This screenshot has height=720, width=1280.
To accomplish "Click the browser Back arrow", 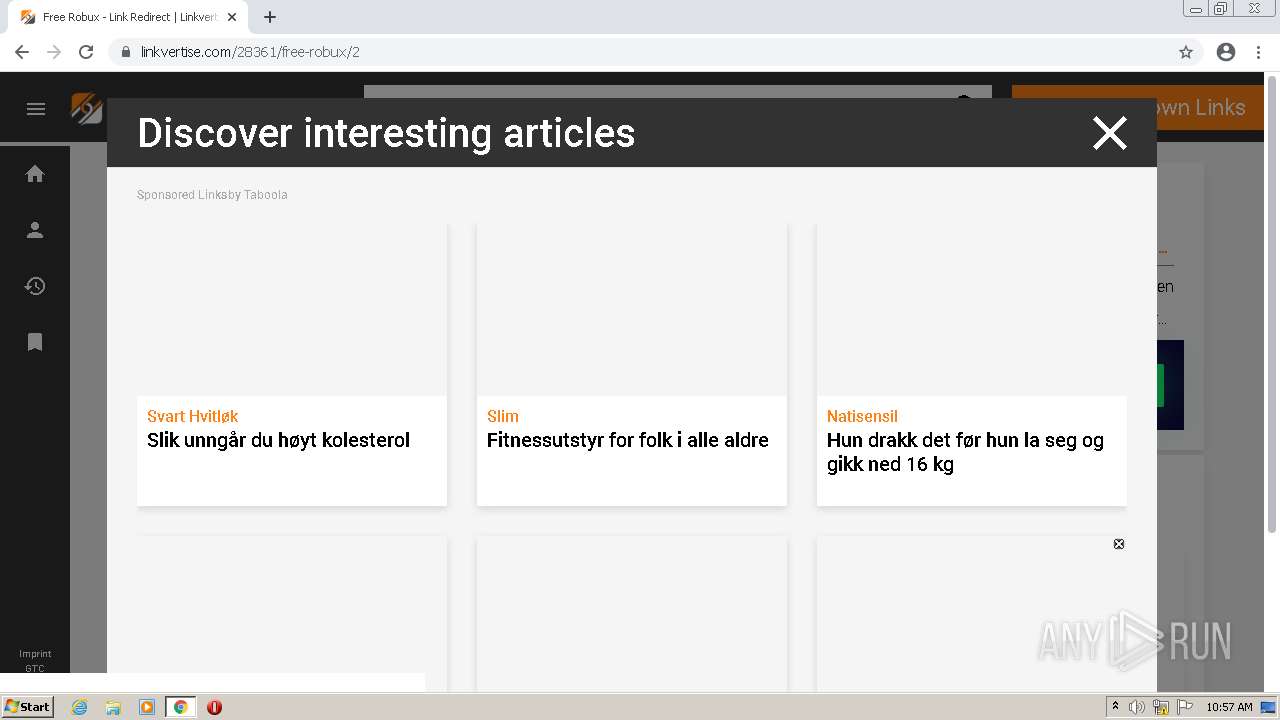I will tap(22, 52).
